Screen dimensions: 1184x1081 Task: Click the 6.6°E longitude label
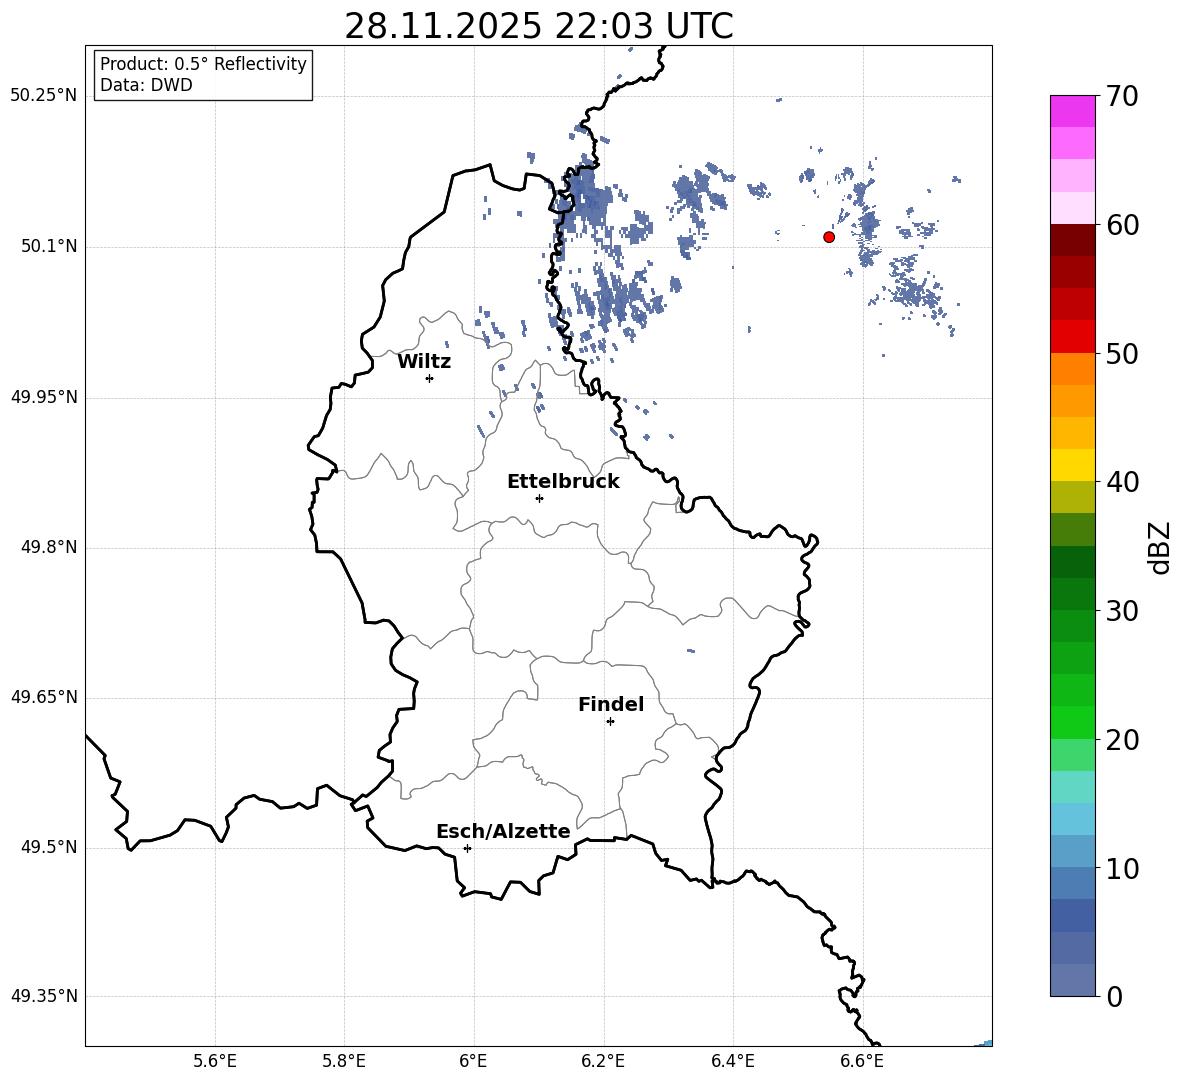(x=862, y=1061)
